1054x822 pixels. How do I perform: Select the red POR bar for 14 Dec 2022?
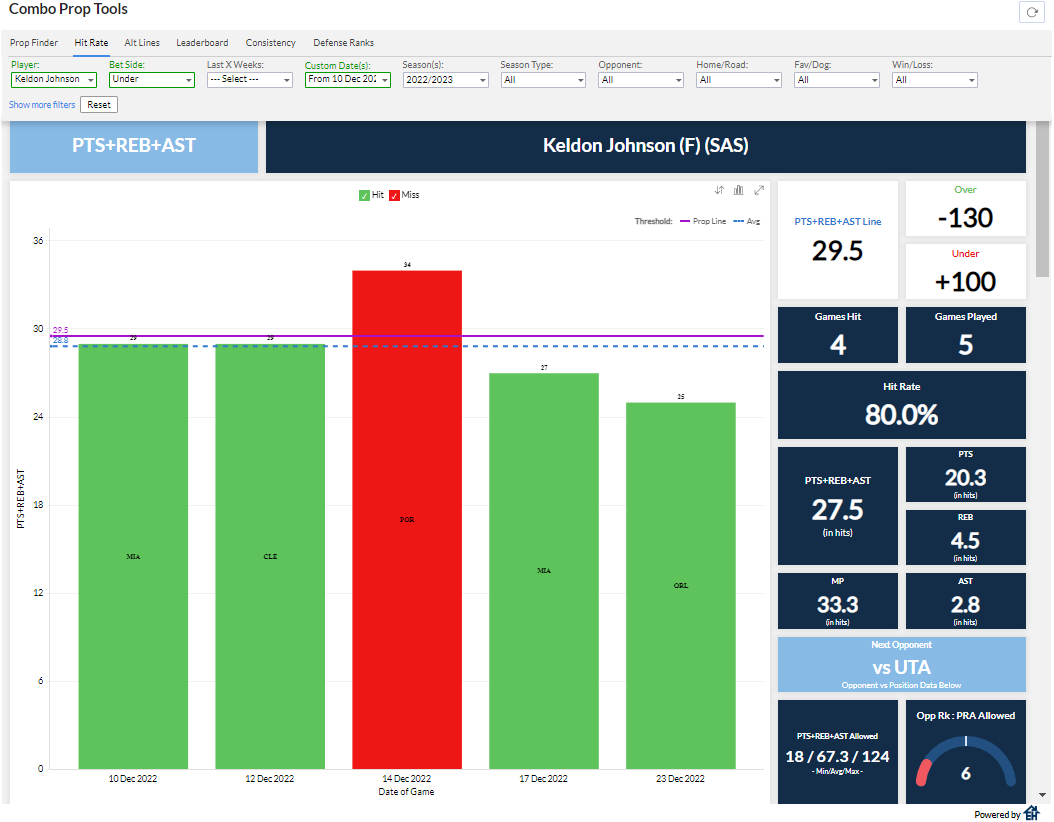click(x=406, y=520)
